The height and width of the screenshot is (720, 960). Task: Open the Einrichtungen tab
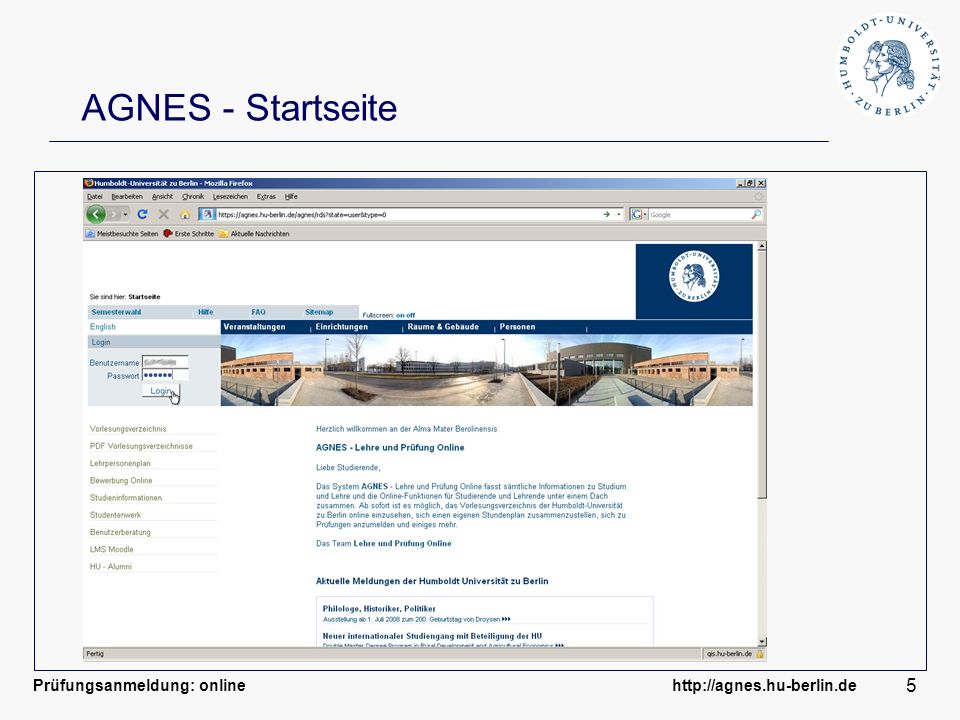[x=342, y=327]
